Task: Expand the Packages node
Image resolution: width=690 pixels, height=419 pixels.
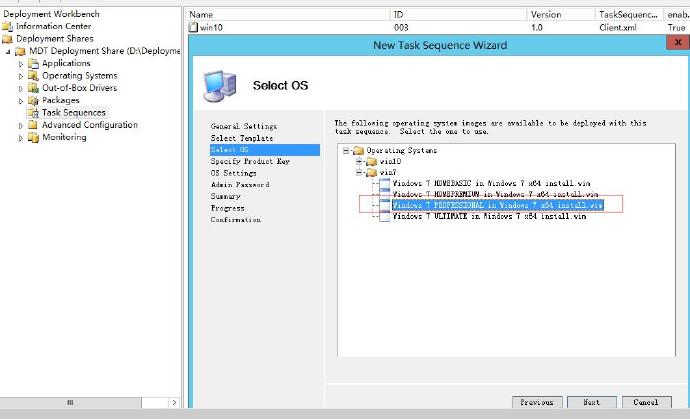Action: tap(21, 101)
